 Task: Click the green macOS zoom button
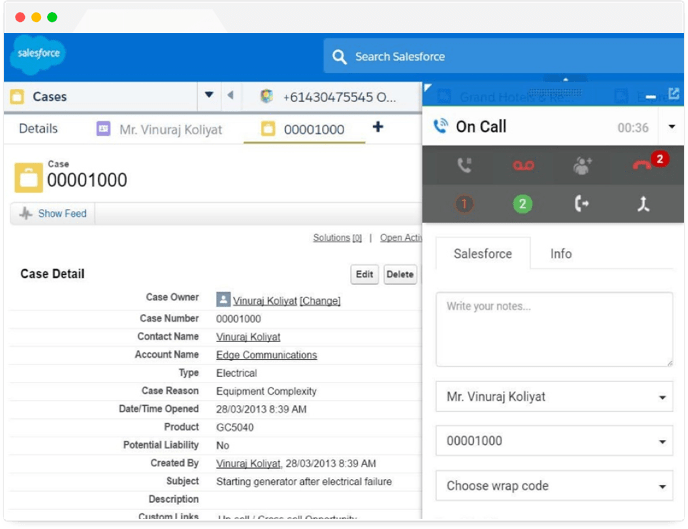52,17
